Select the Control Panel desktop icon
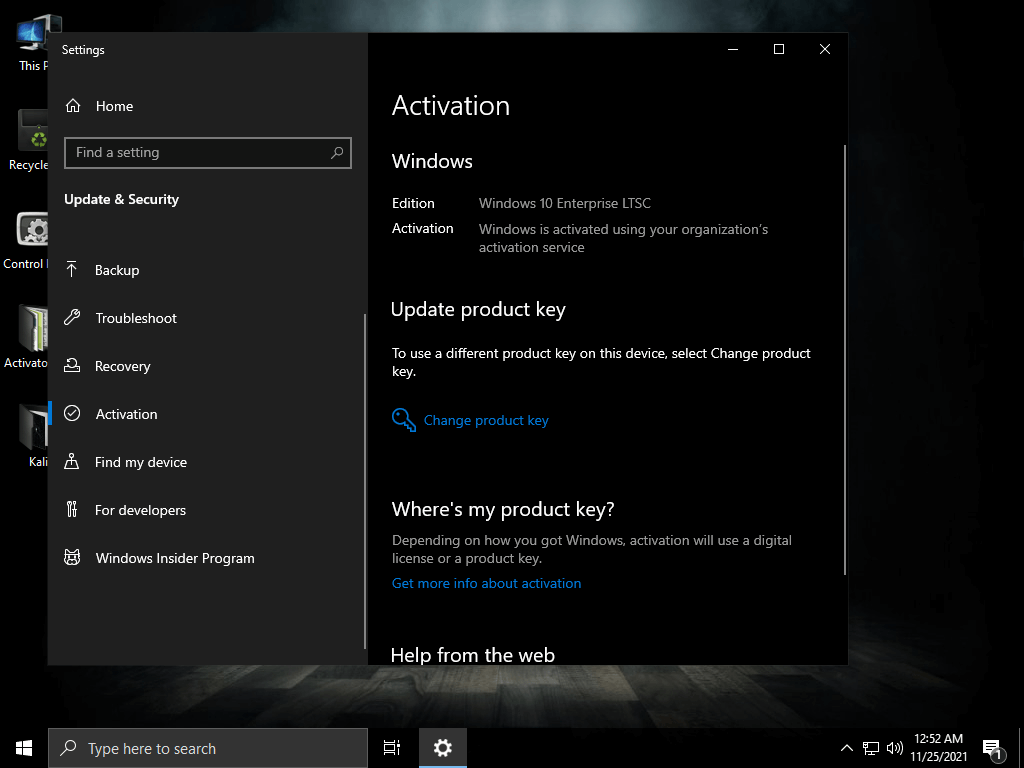 click(25, 240)
